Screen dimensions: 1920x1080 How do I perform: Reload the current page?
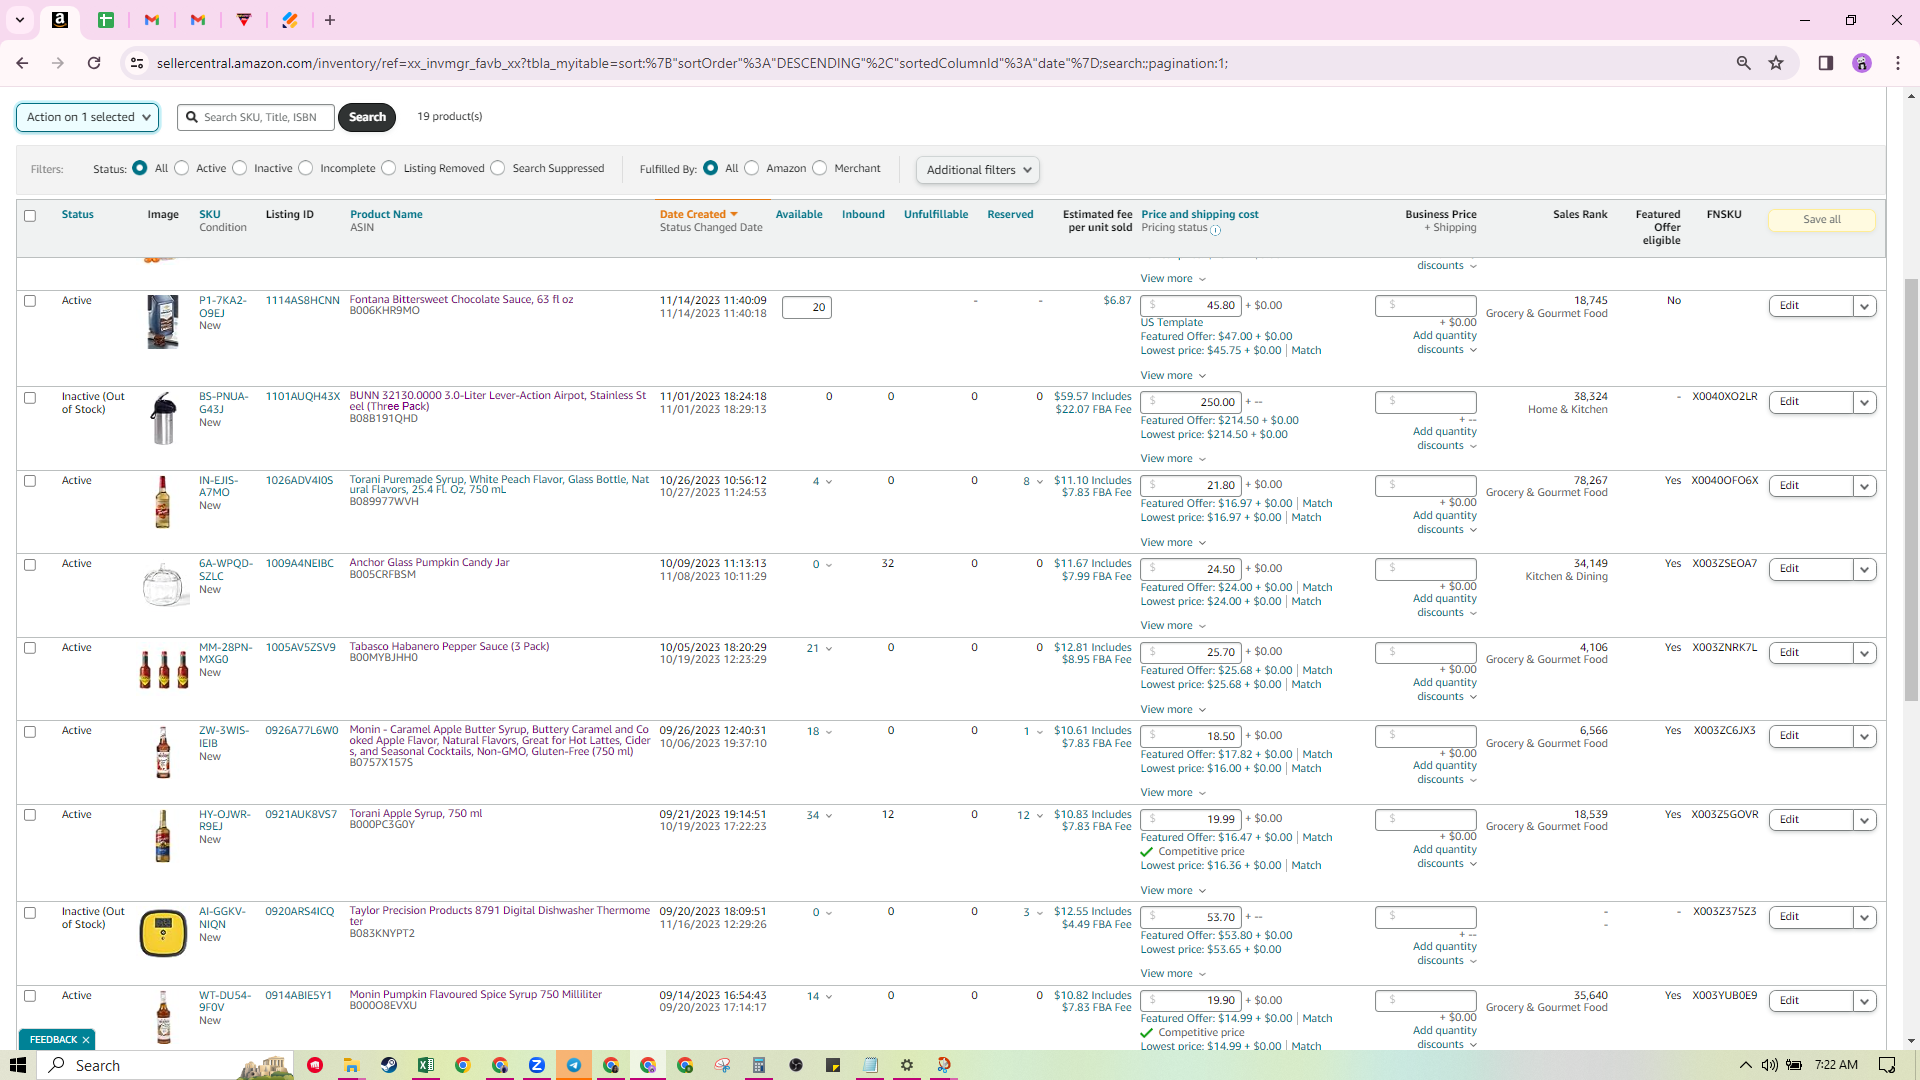click(x=94, y=63)
